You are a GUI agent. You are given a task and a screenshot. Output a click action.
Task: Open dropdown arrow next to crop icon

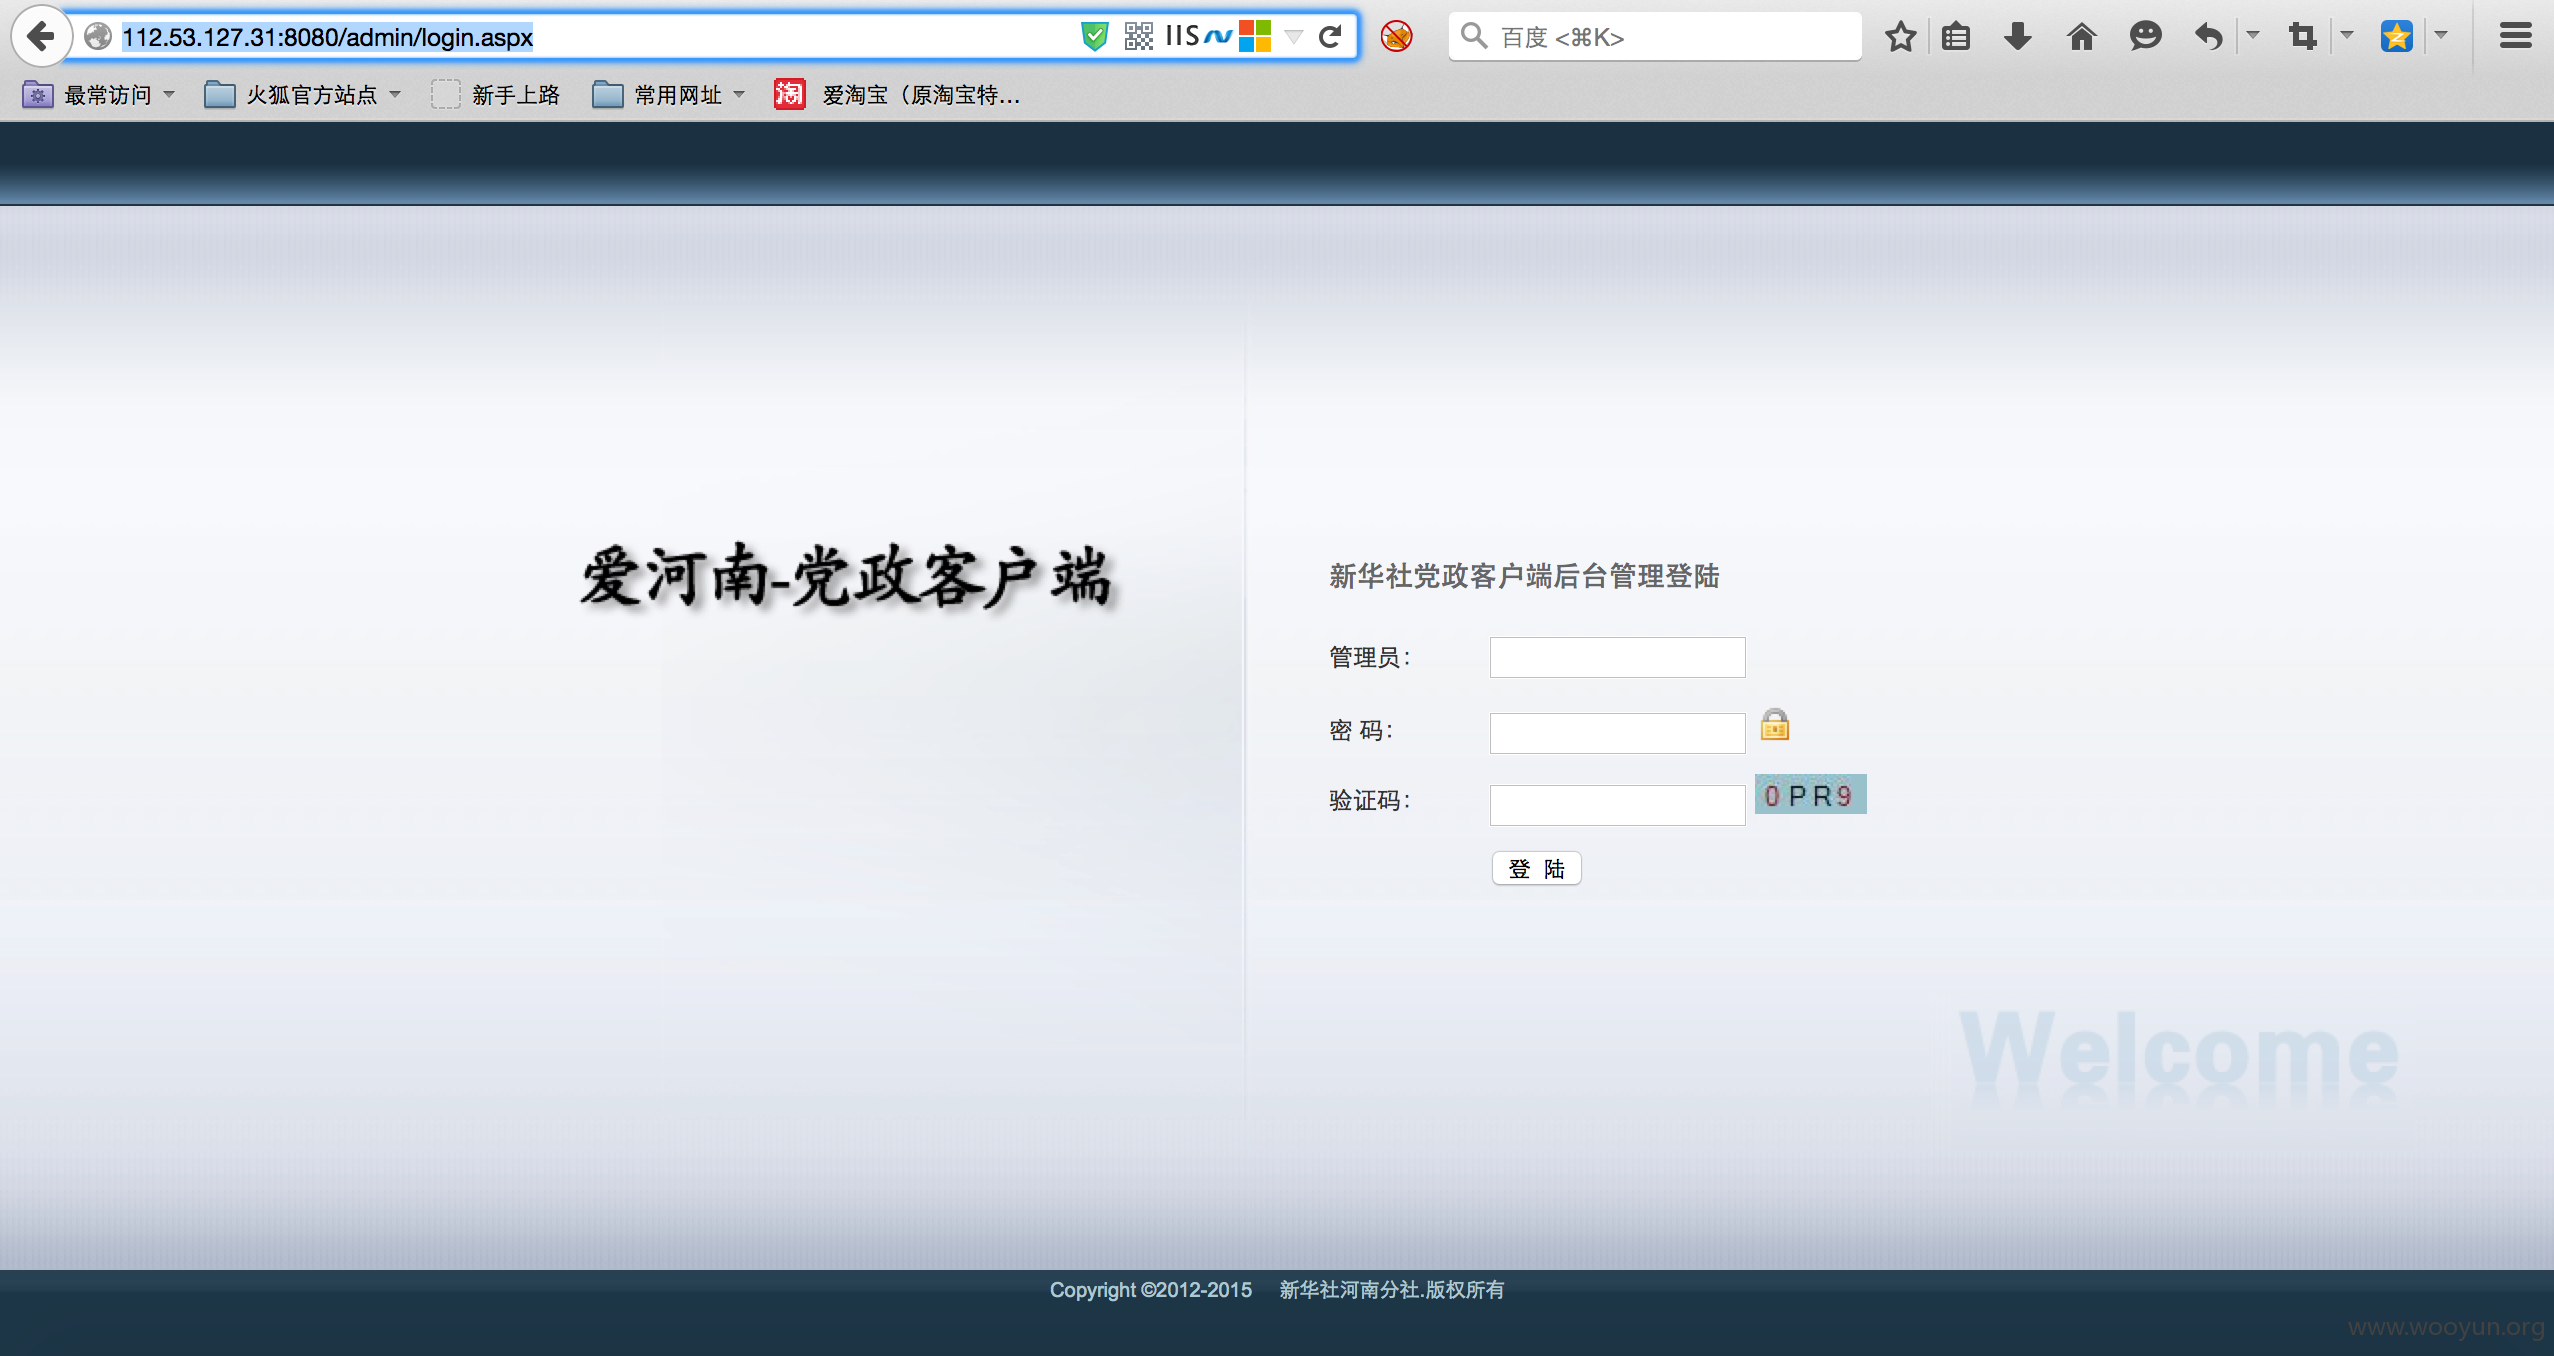pos(2347,35)
